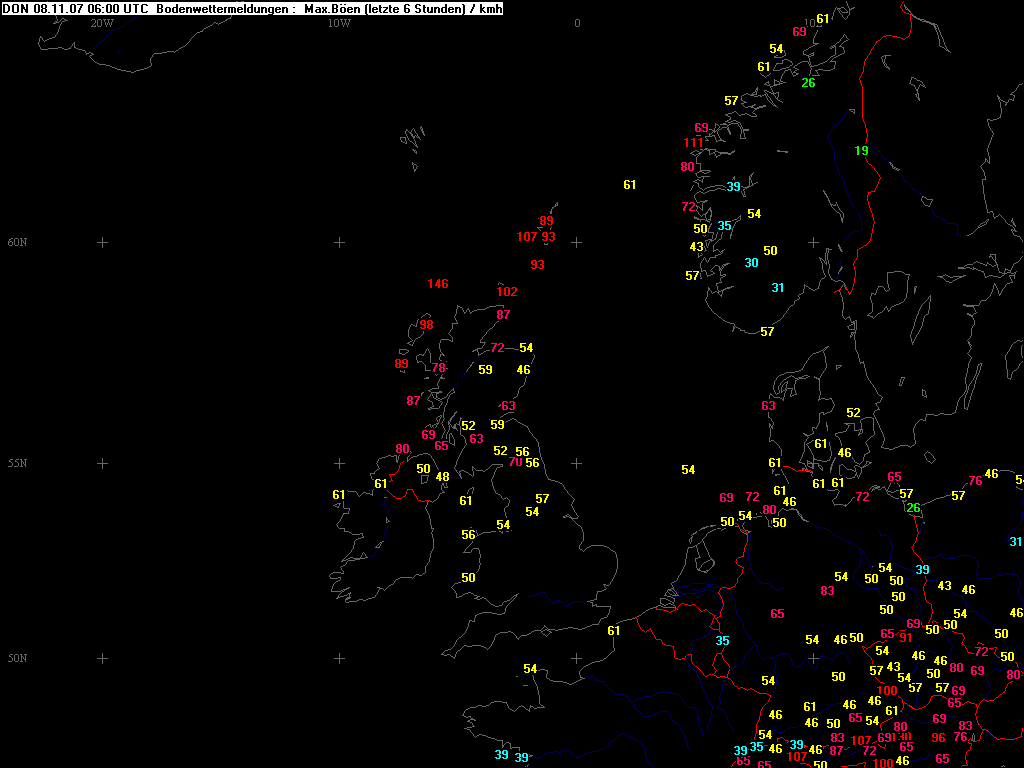The image size is (1024, 768).
Task: Select the lone 54 in the North Sea
Action: point(688,470)
